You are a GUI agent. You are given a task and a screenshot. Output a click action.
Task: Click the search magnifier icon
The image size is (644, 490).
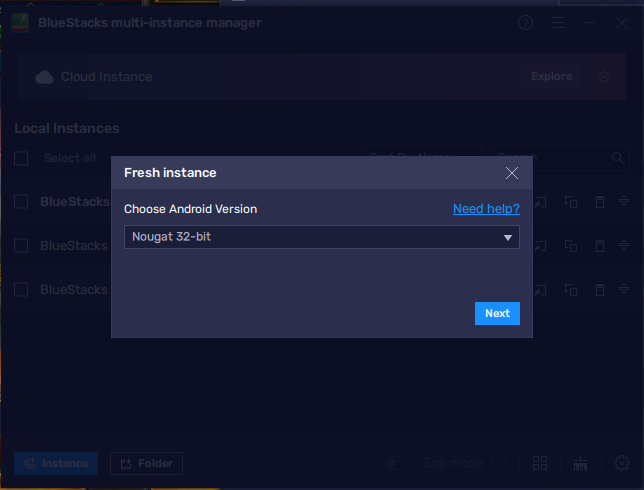(x=618, y=158)
